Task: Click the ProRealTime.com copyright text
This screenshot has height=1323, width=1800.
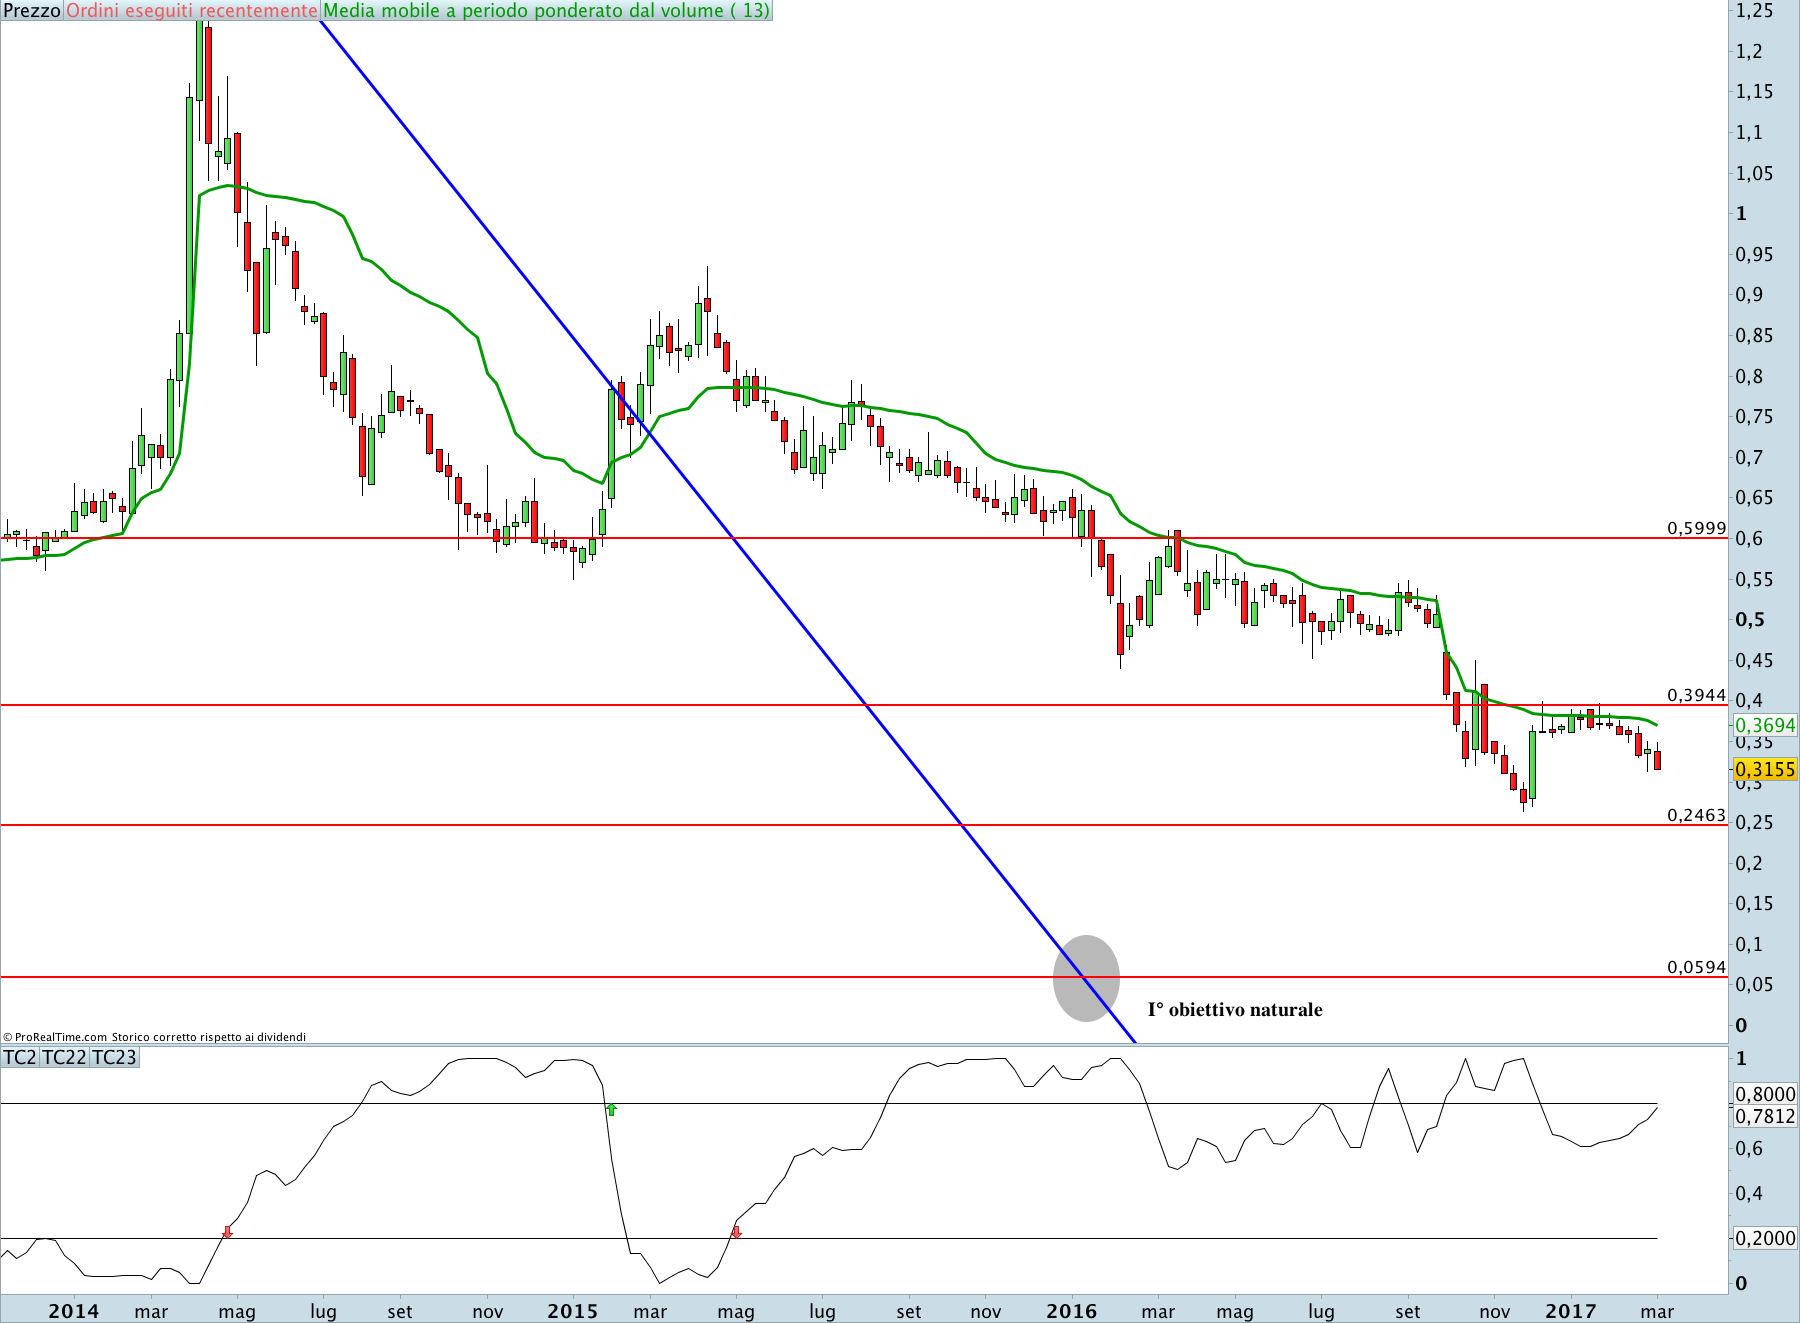Action: point(154,1037)
